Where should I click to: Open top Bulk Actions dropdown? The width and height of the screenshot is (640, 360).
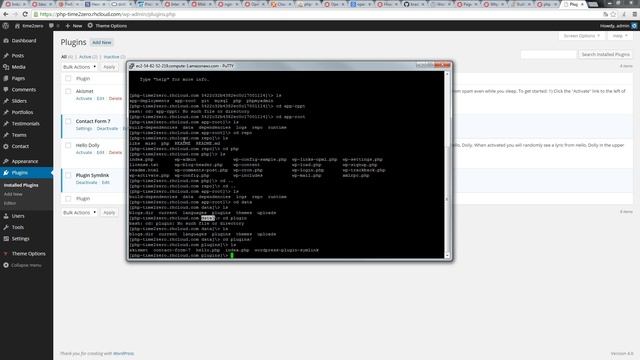79,67
